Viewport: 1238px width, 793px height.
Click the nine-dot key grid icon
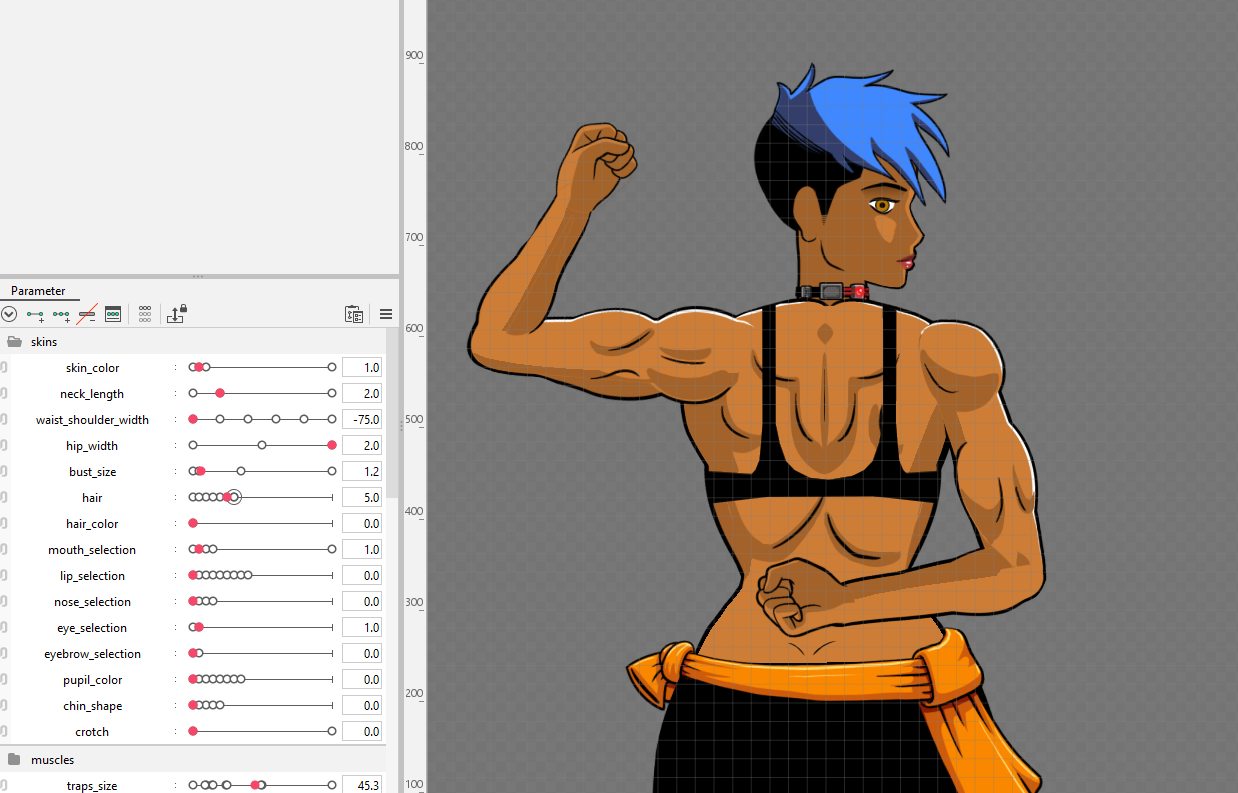pyautogui.click(x=145, y=314)
